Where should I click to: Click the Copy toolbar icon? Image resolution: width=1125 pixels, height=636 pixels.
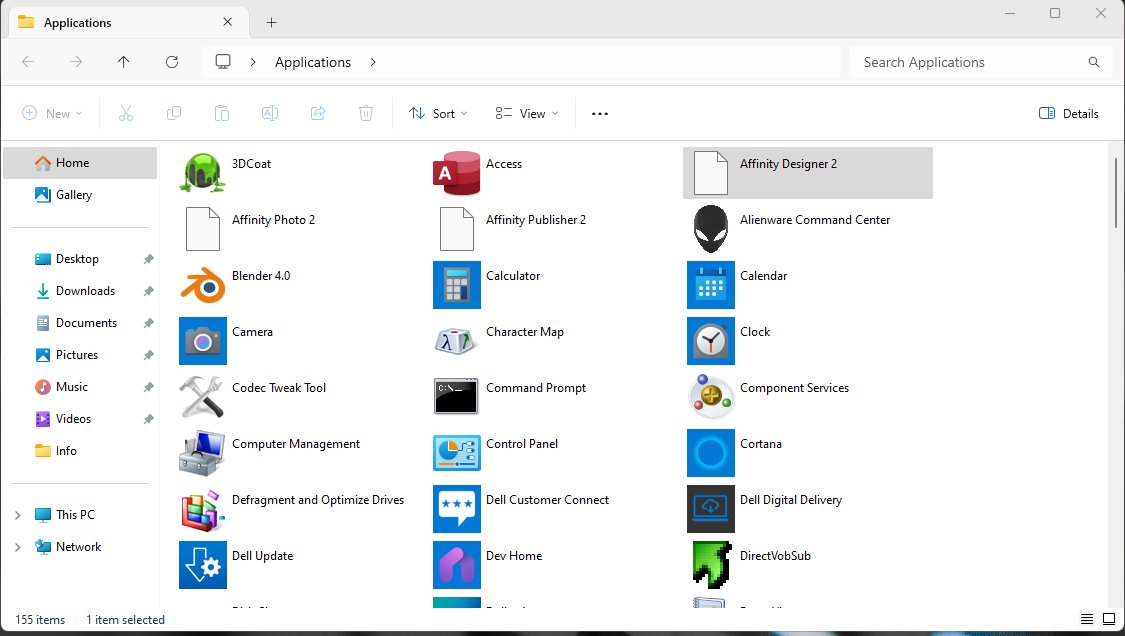174,113
